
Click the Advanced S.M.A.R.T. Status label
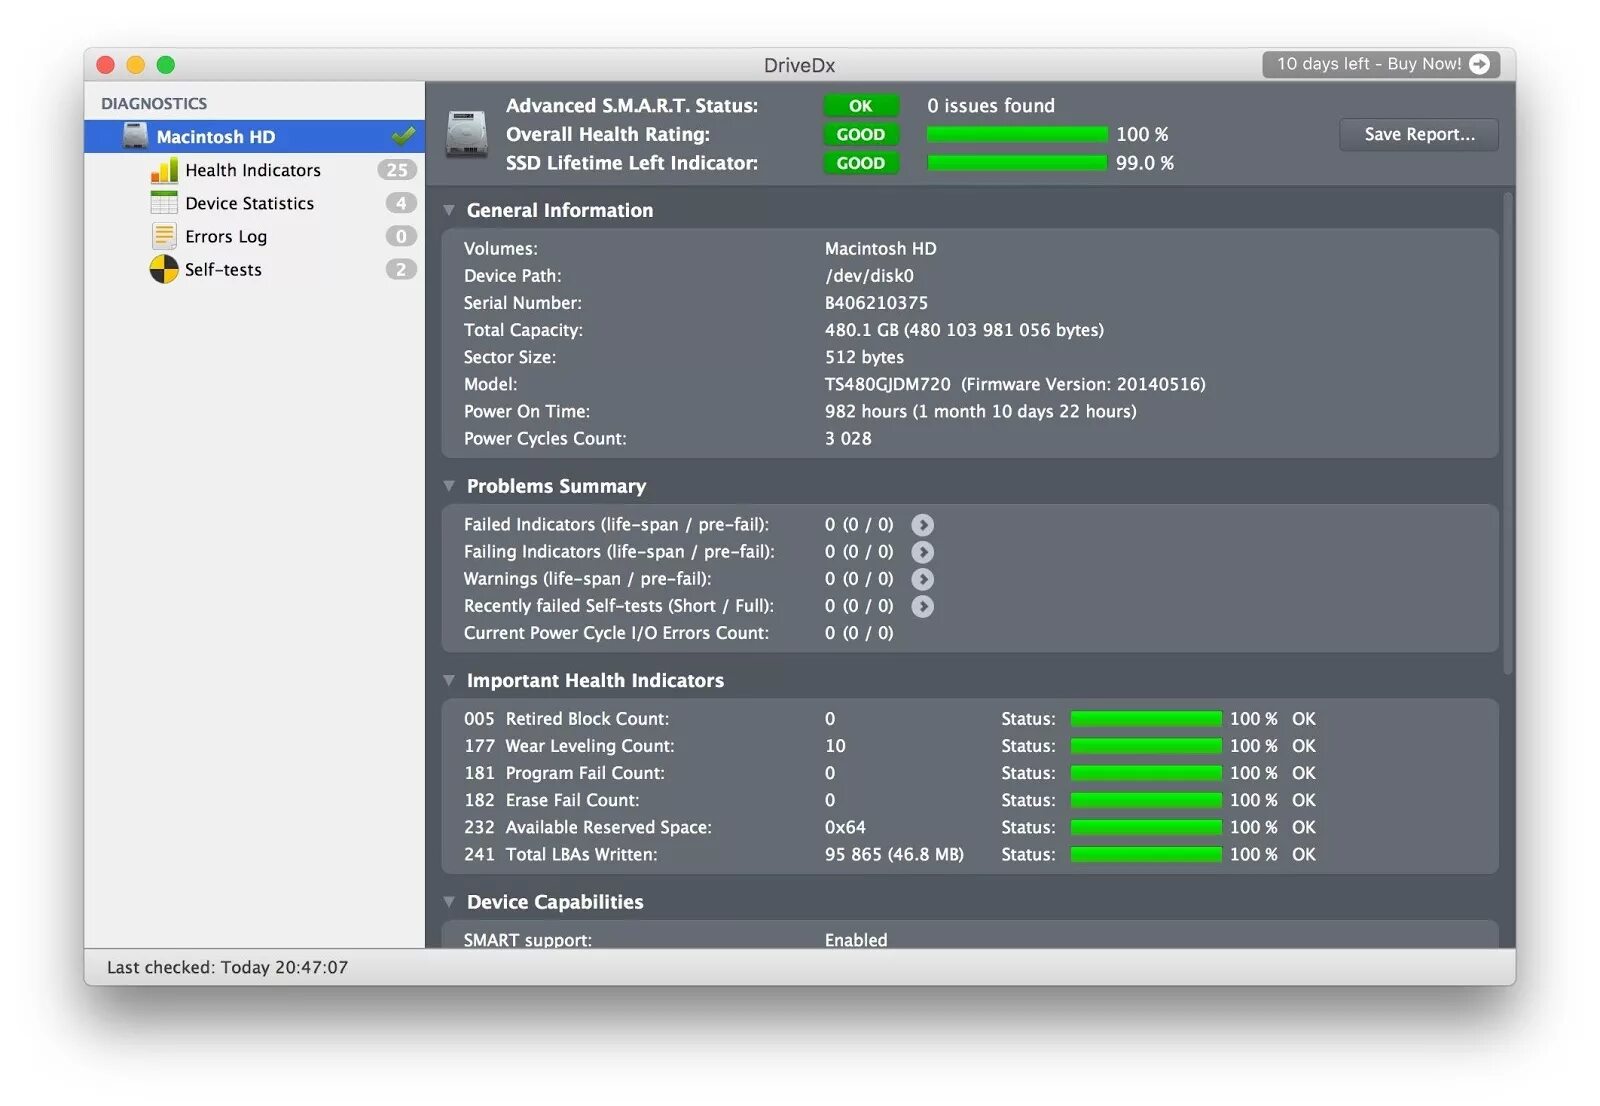pyautogui.click(x=632, y=105)
